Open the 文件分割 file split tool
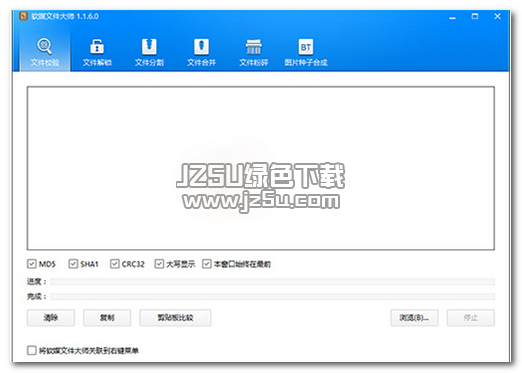The image size is (522, 373). click(149, 52)
